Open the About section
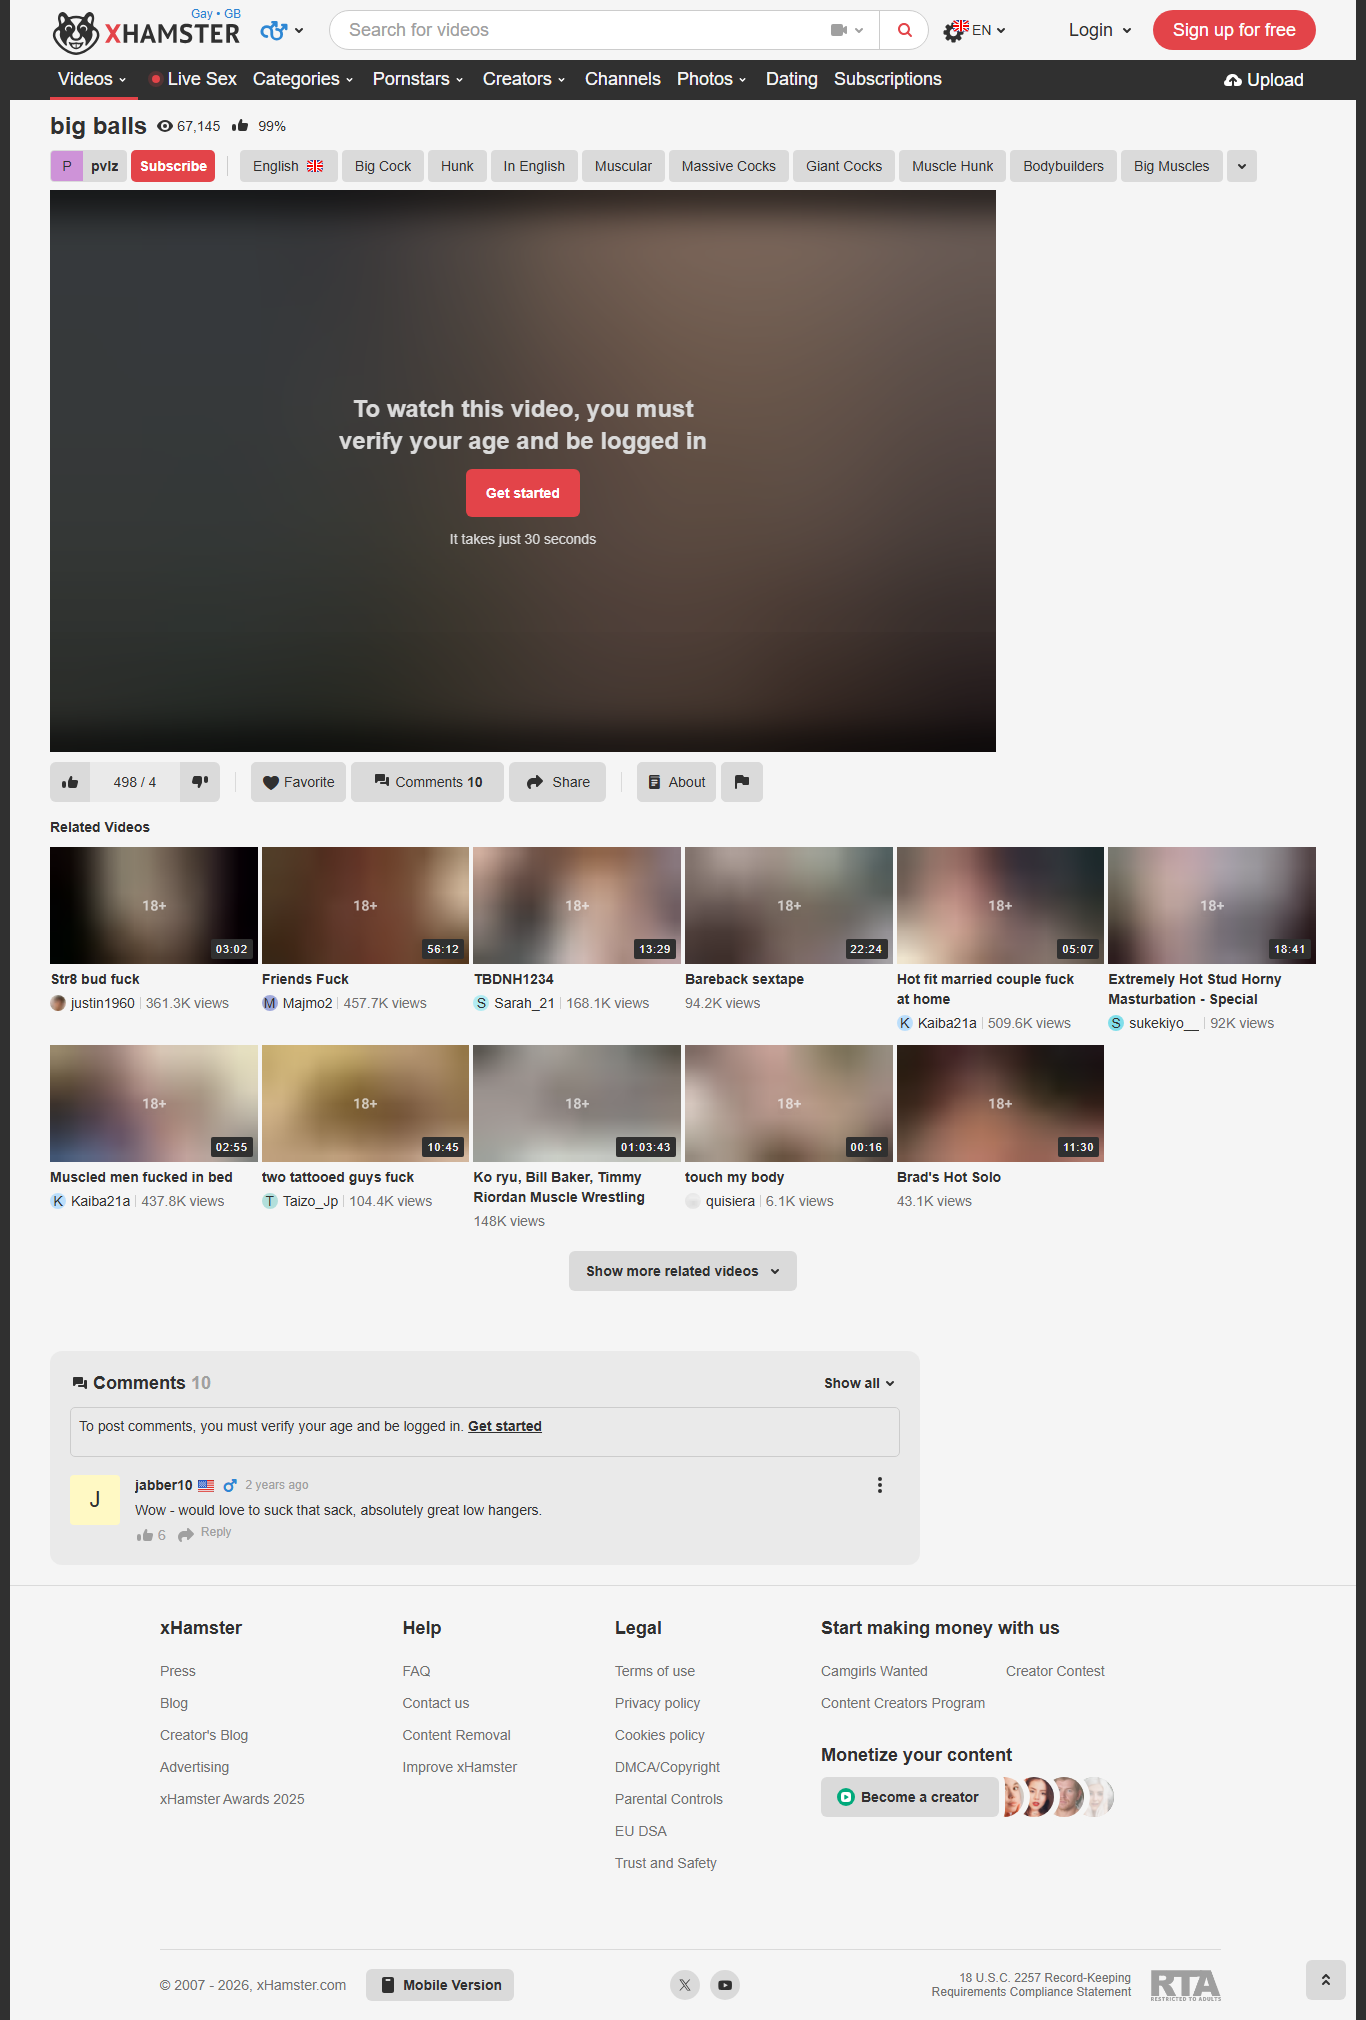 [x=676, y=782]
